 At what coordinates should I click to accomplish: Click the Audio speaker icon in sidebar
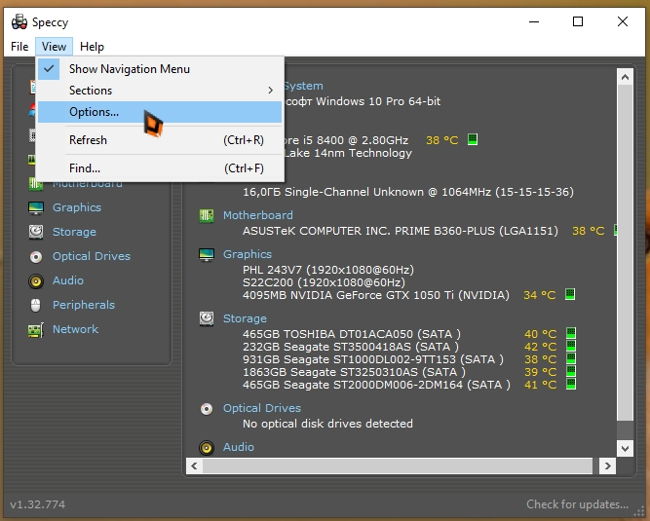click(x=36, y=281)
